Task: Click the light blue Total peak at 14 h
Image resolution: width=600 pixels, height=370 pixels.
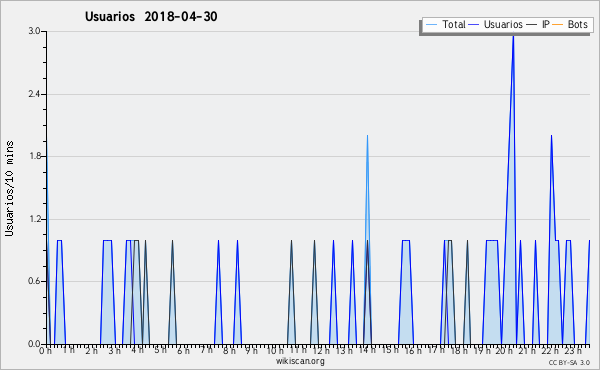Action: click(367, 136)
